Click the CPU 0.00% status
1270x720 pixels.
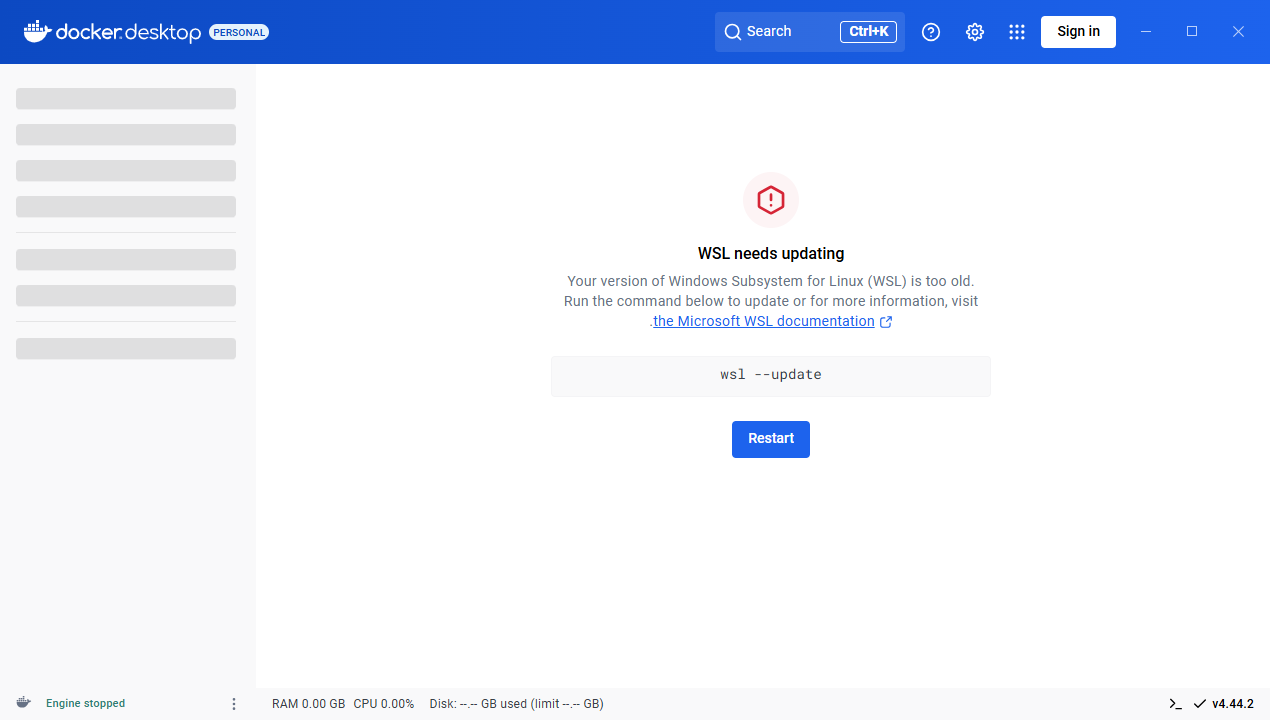(384, 704)
